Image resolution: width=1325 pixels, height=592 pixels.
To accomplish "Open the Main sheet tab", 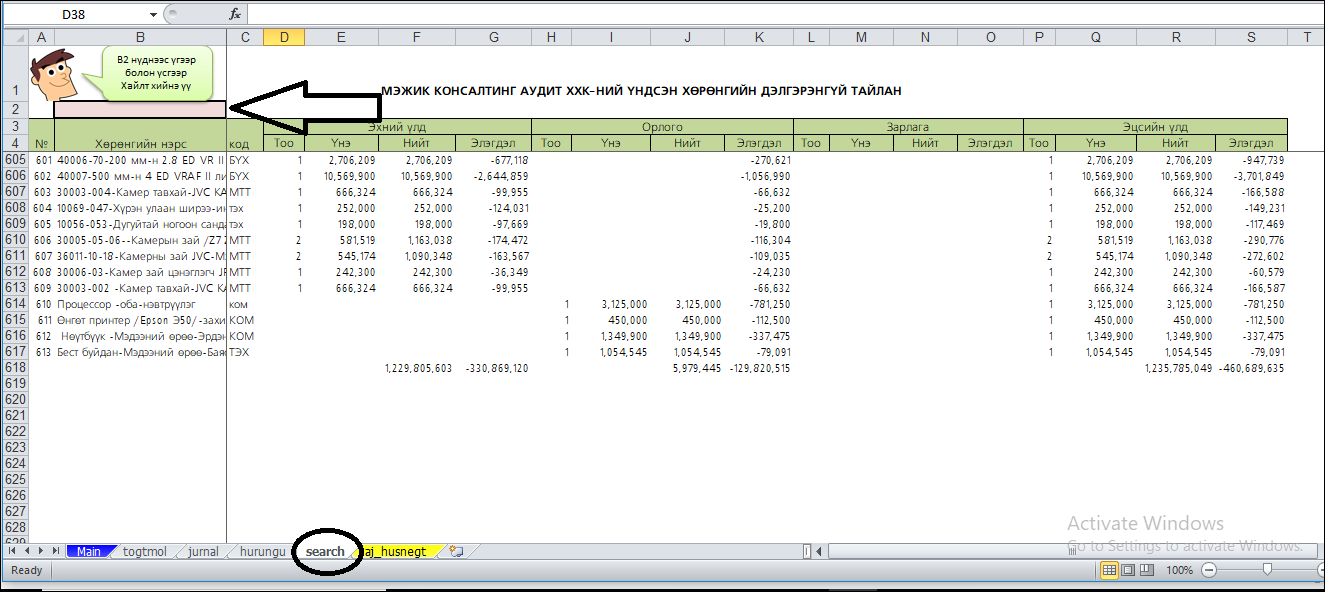I will point(88,551).
